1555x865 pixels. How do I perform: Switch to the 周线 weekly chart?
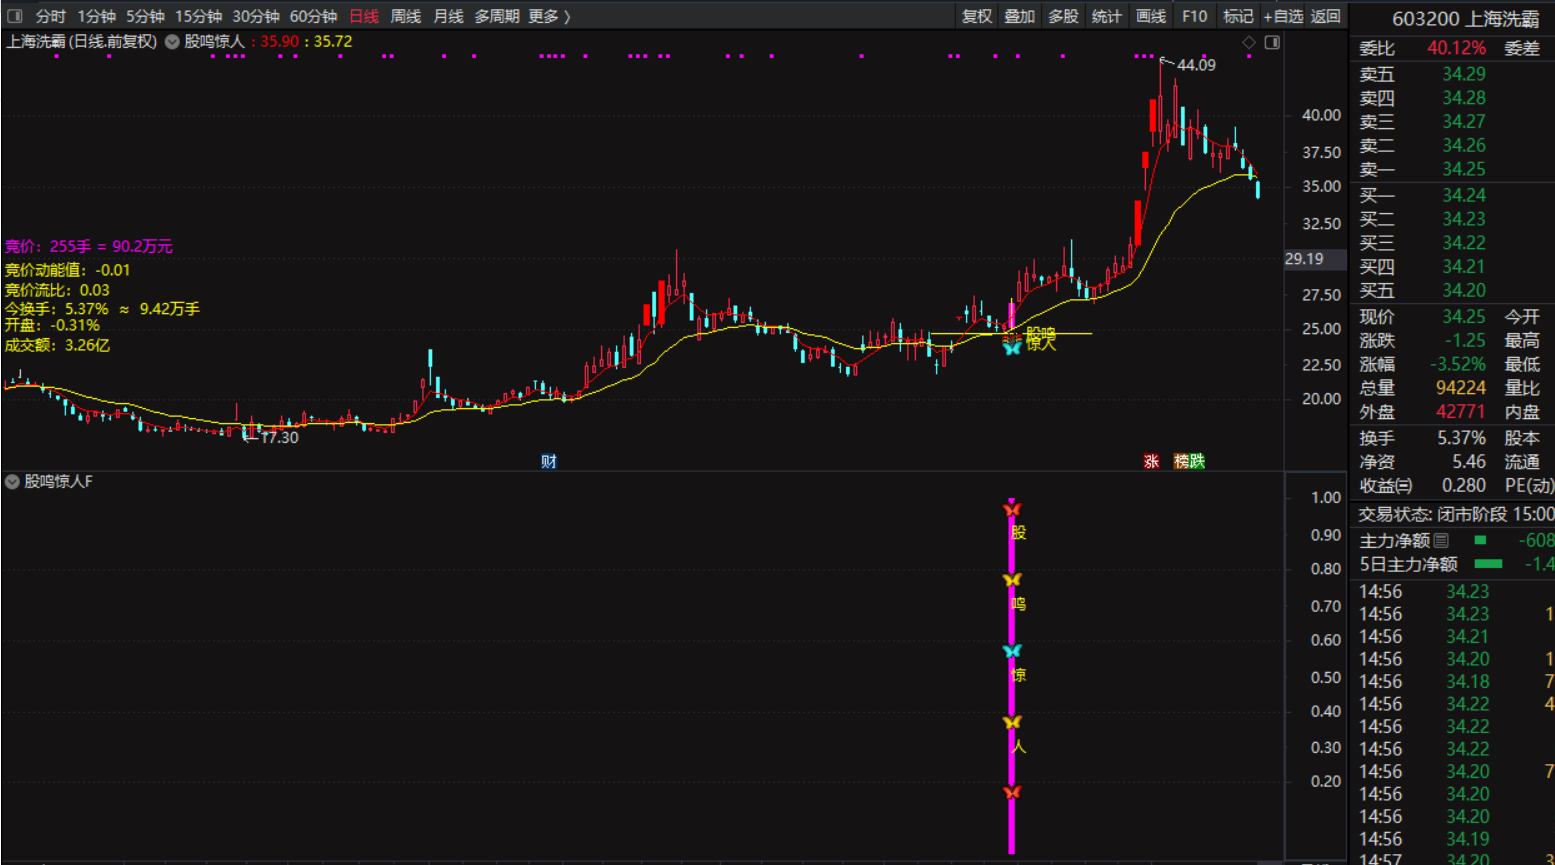click(405, 16)
